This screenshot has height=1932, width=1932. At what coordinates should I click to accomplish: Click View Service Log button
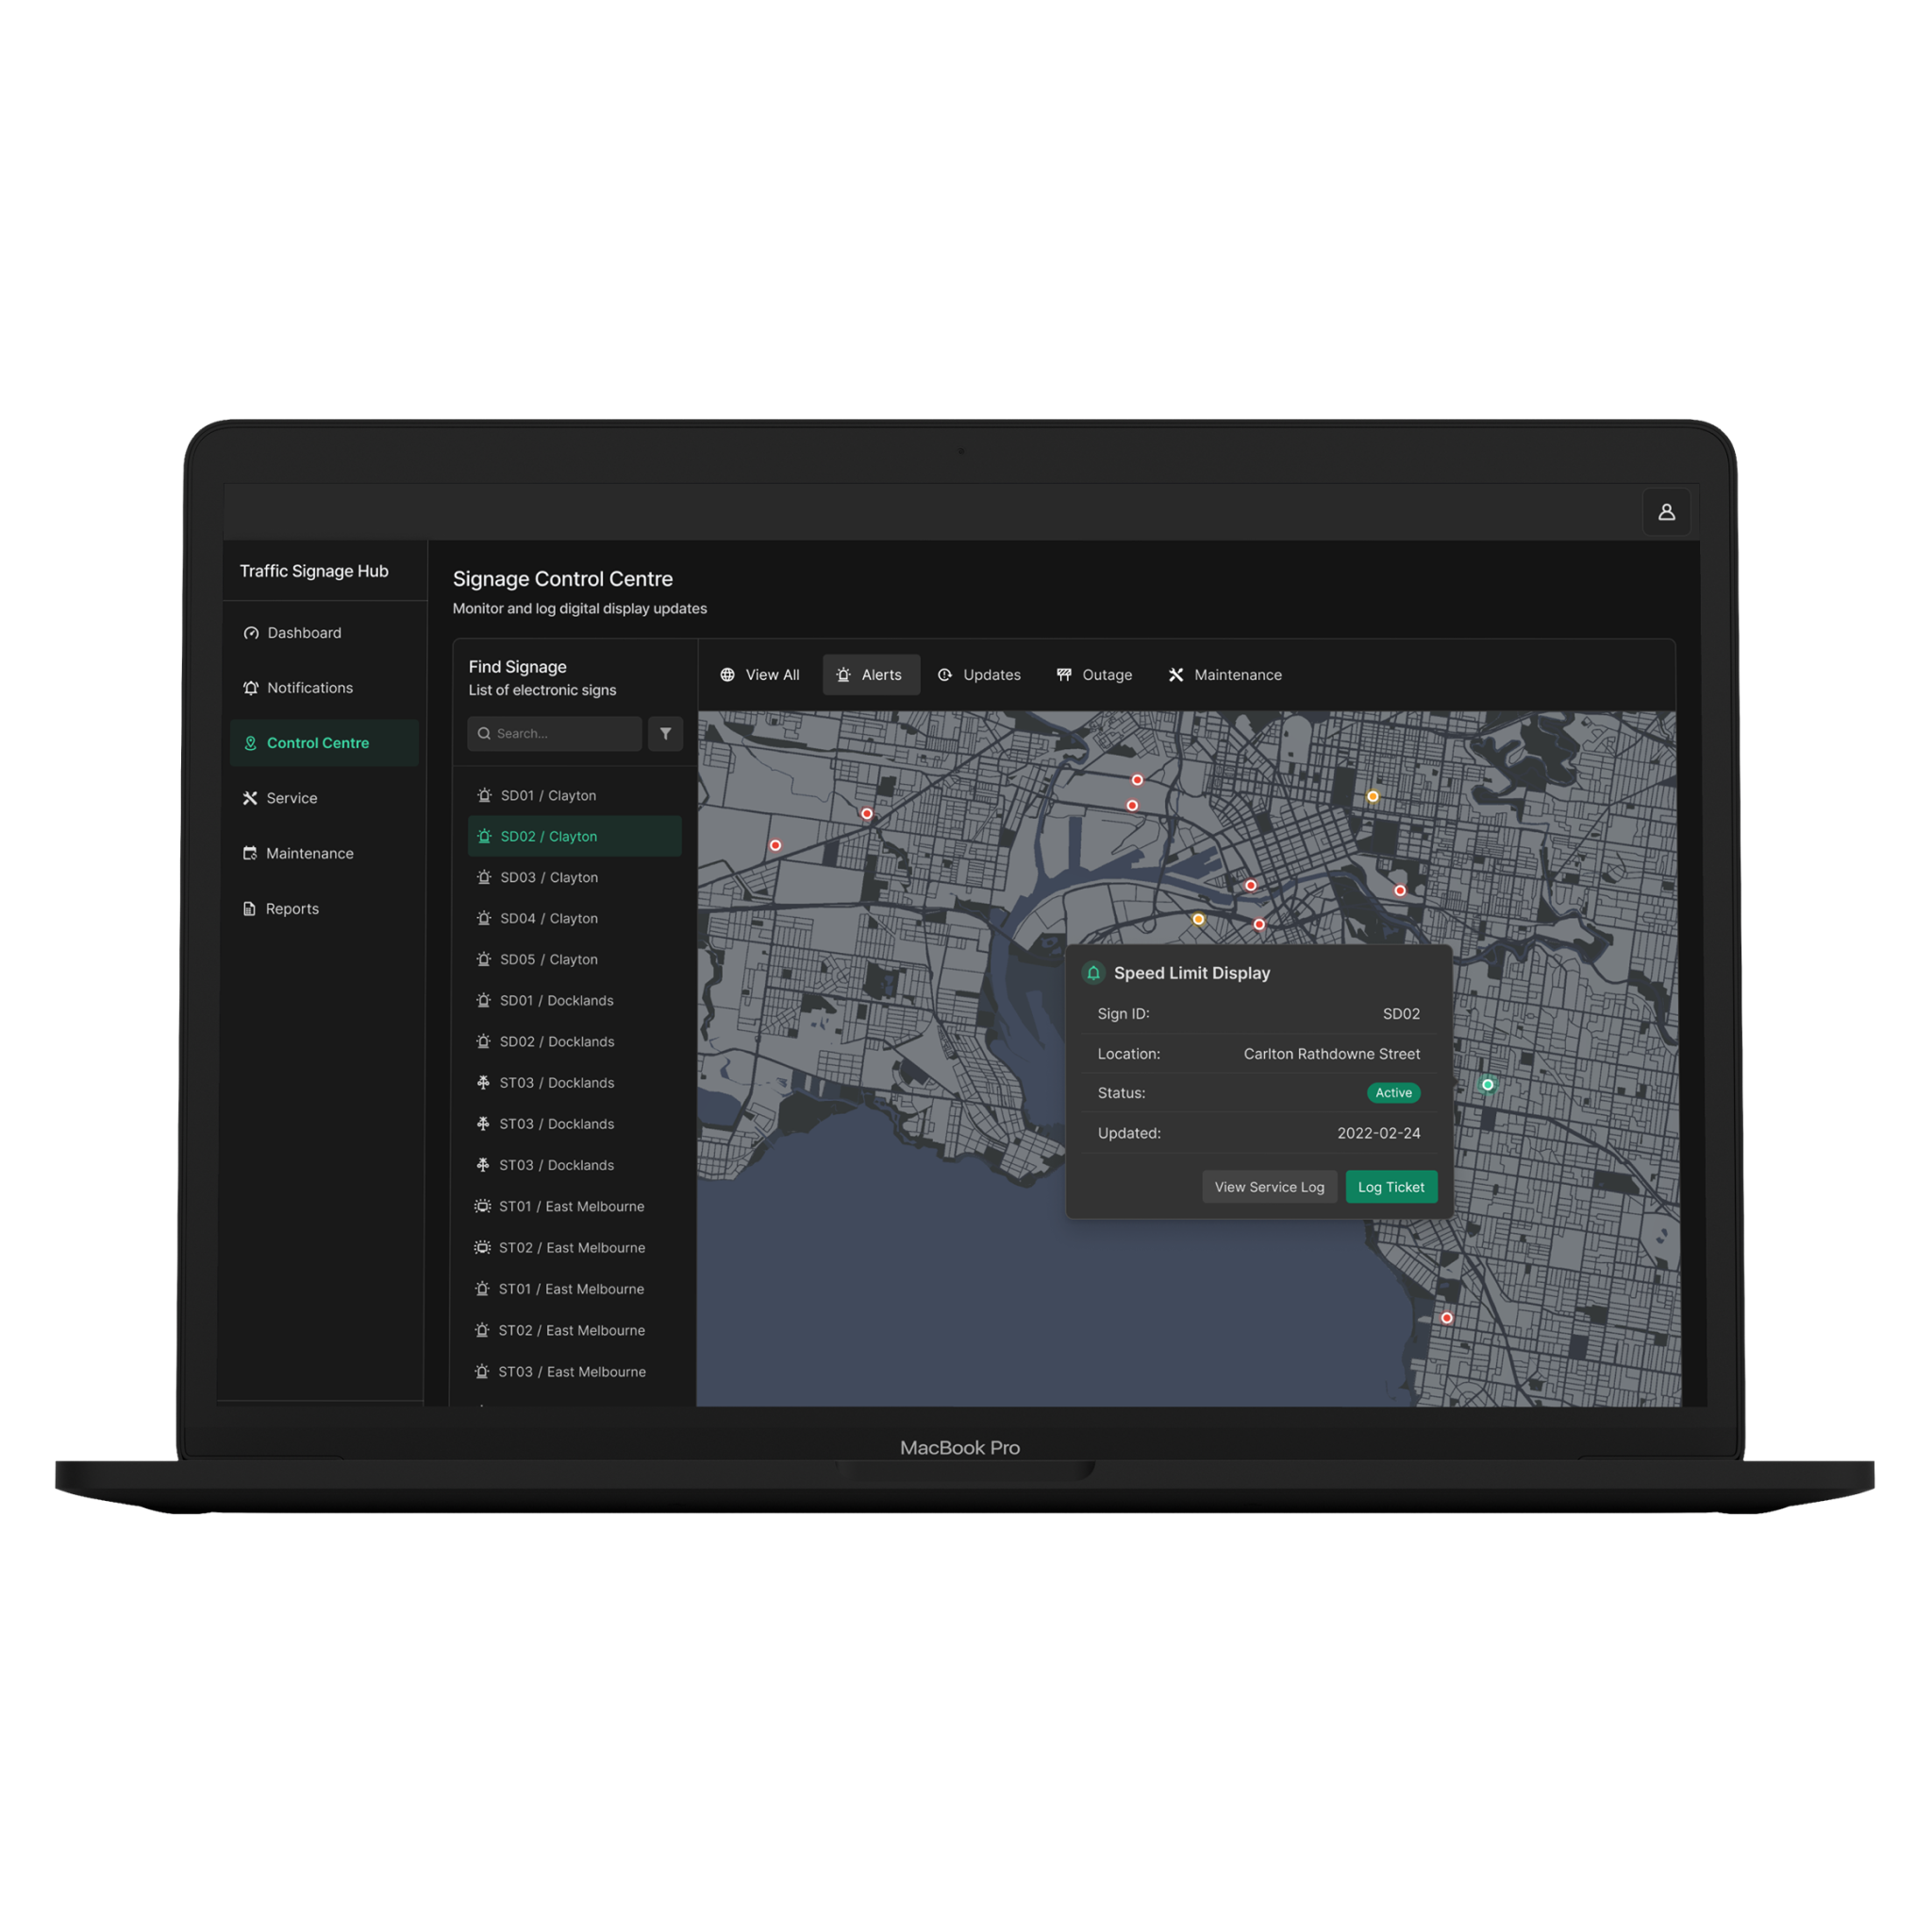point(1268,1187)
